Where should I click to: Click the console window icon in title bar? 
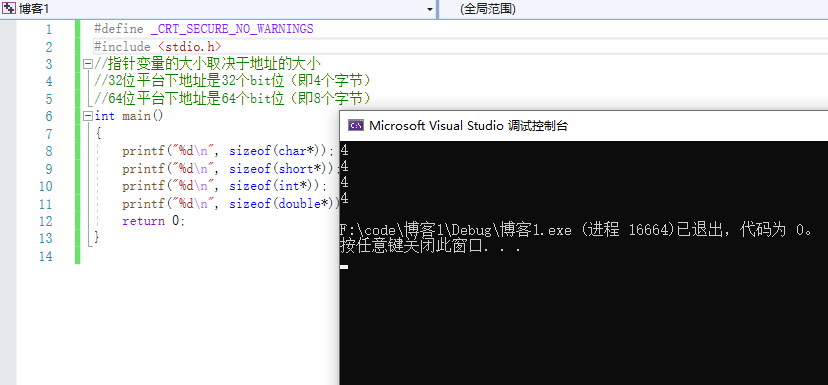(356, 126)
